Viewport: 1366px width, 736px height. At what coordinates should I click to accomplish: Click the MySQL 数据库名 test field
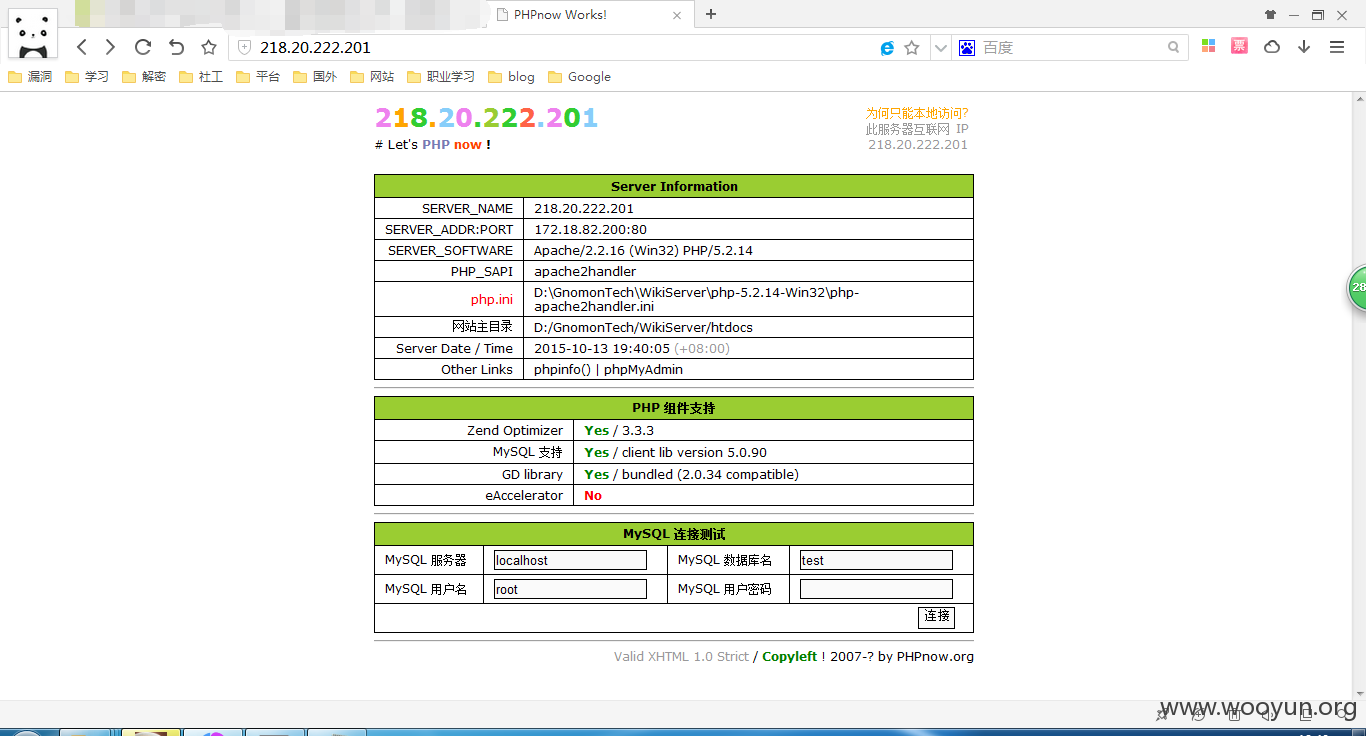(876, 560)
